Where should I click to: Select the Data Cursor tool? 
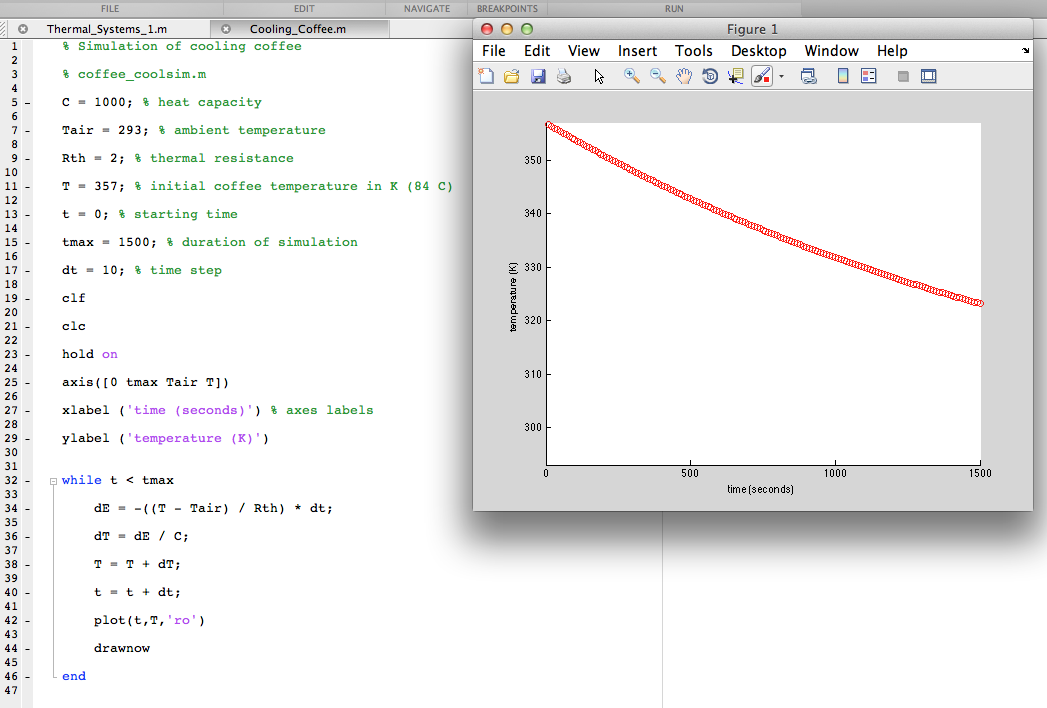click(737, 75)
